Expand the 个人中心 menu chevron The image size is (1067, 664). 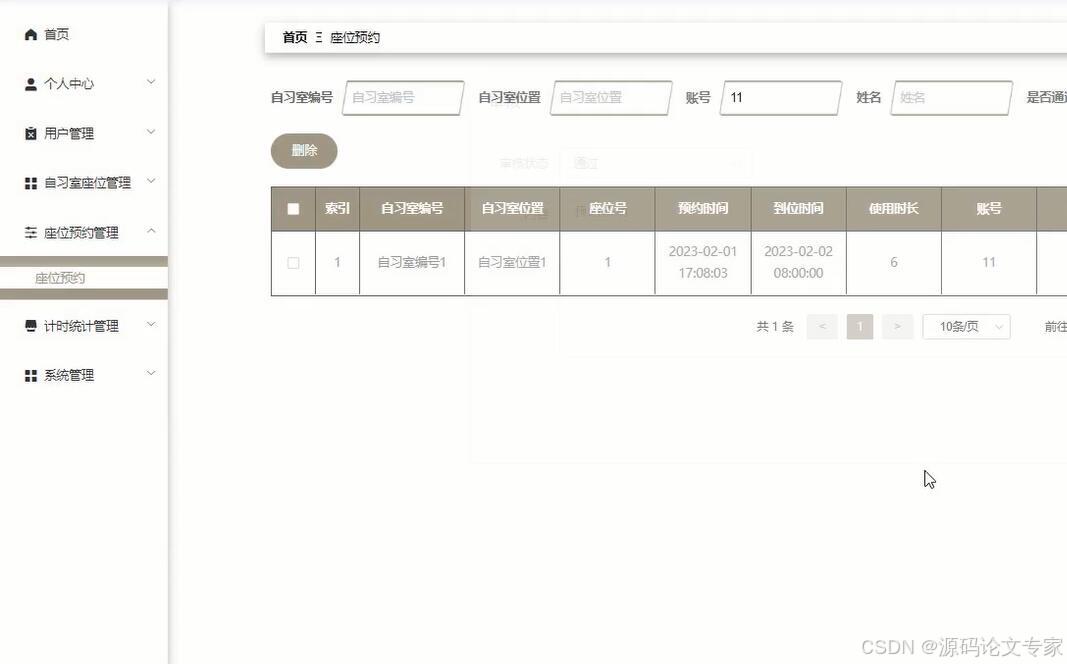pyautogui.click(x=151, y=82)
